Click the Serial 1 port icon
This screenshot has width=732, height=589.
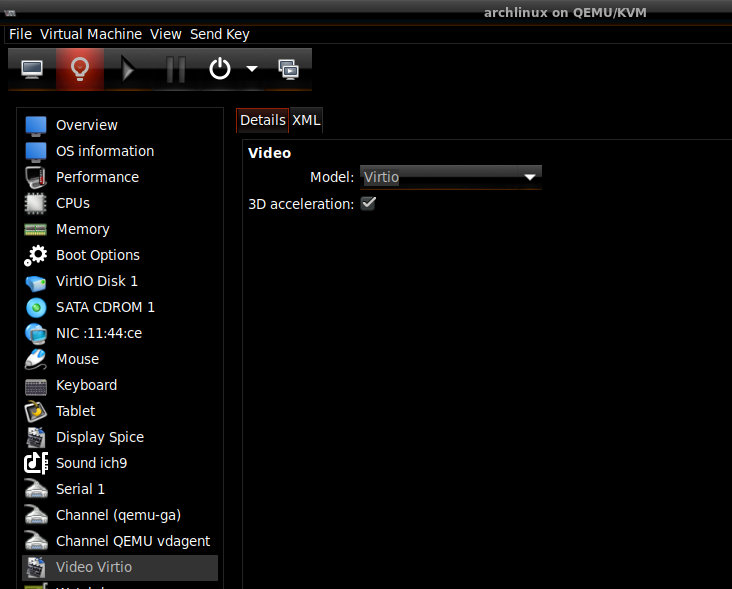coord(36,490)
